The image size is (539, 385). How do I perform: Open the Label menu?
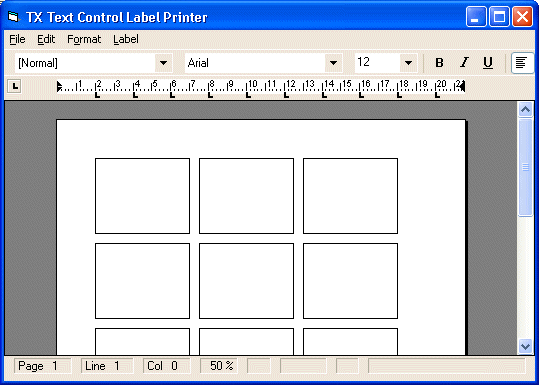pyautogui.click(x=126, y=39)
